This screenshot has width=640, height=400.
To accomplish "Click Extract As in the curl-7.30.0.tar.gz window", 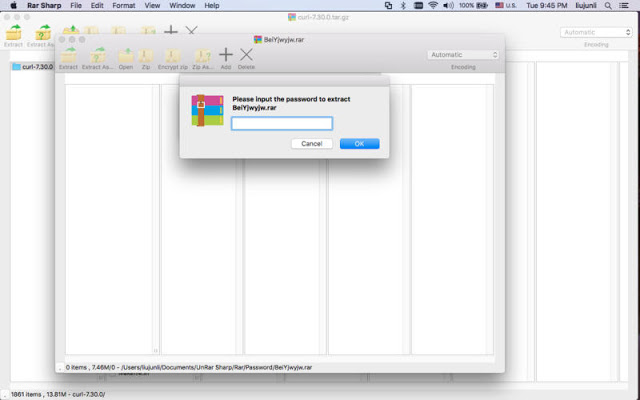I will [41, 36].
